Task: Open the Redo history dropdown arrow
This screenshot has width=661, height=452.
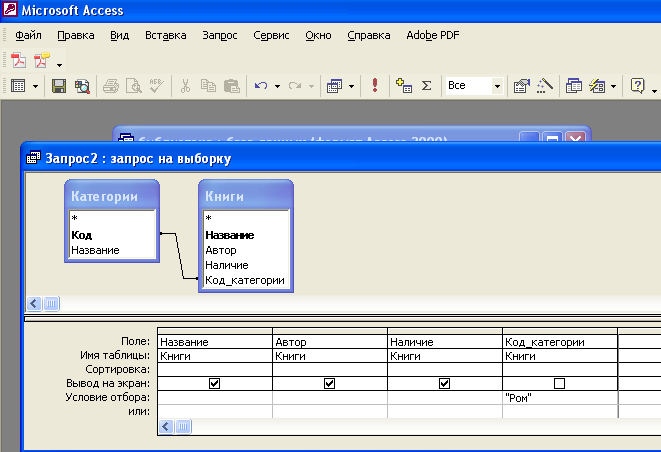Action: pos(312,86)
